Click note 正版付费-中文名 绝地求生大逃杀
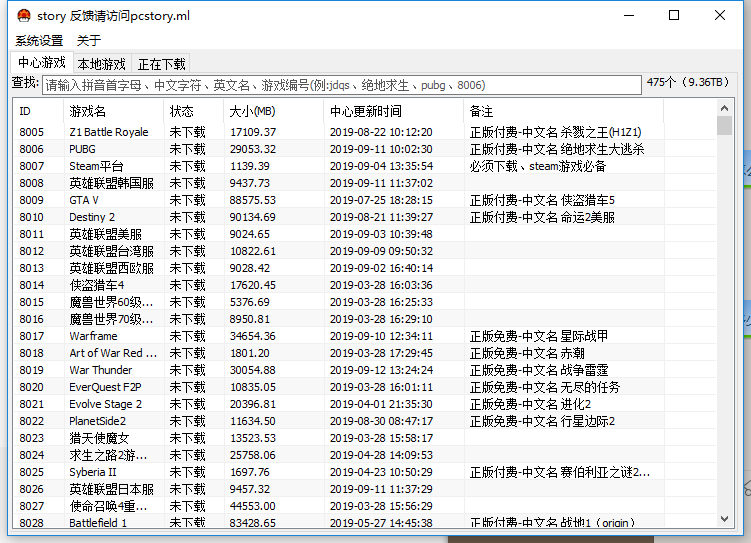751x543 pixels. [x=557, y=149]
